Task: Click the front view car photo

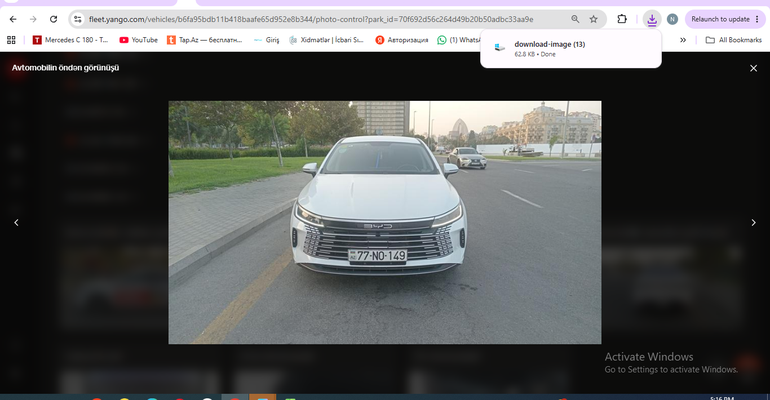Action: 385,222
